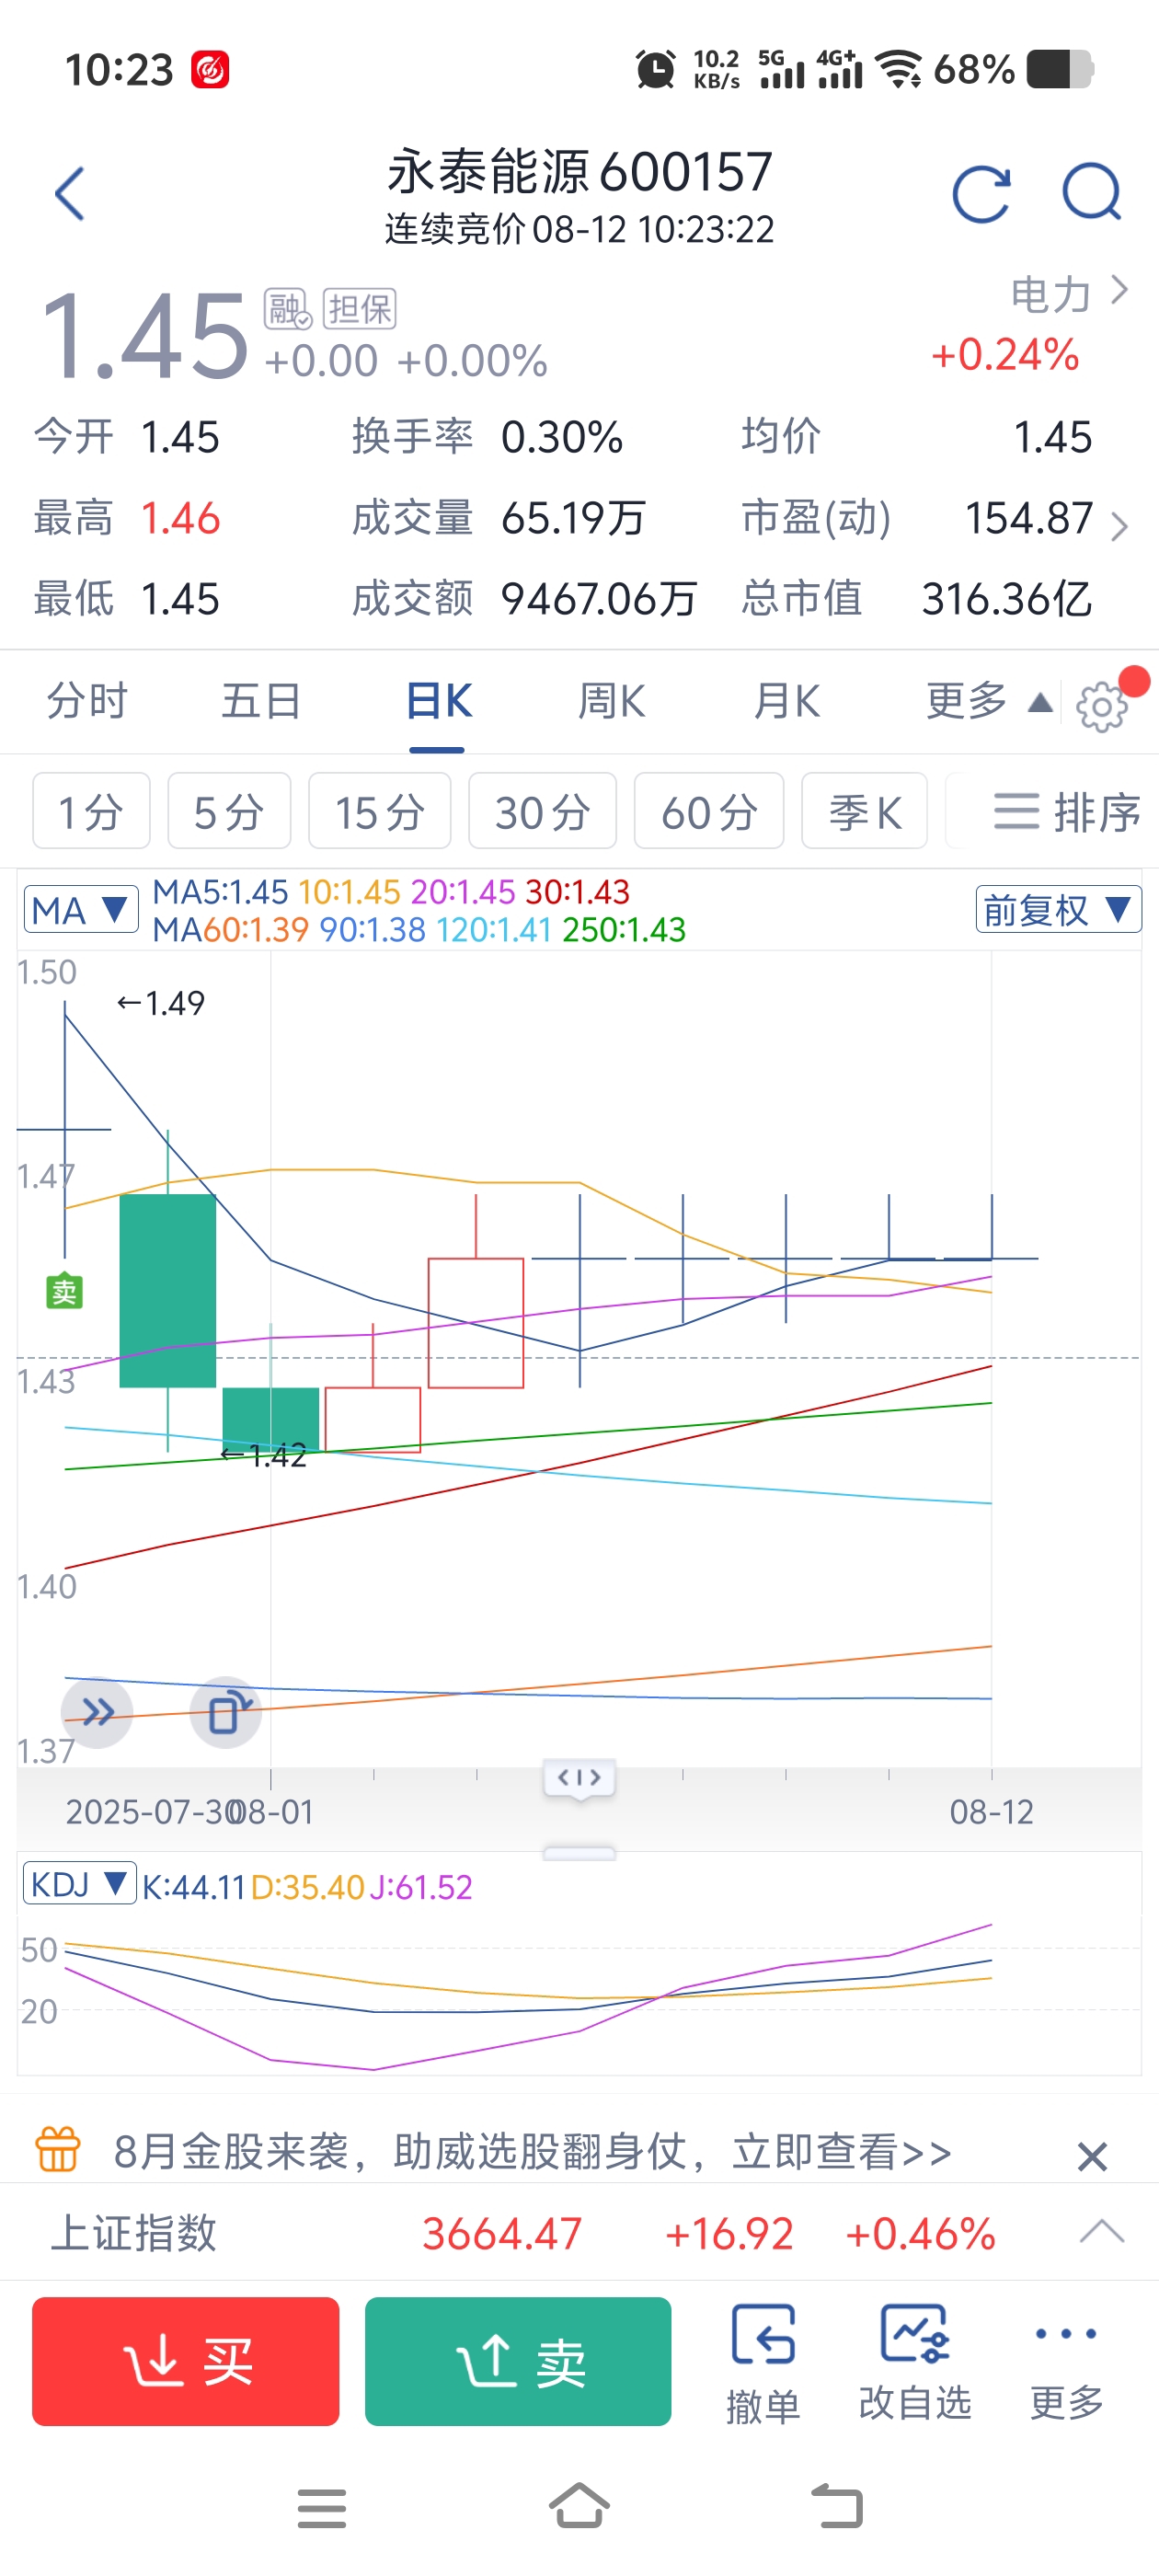Open the 前复权 adjustment dropdown
This screenshot has height=2576, width=1159.
point(1057,910)
